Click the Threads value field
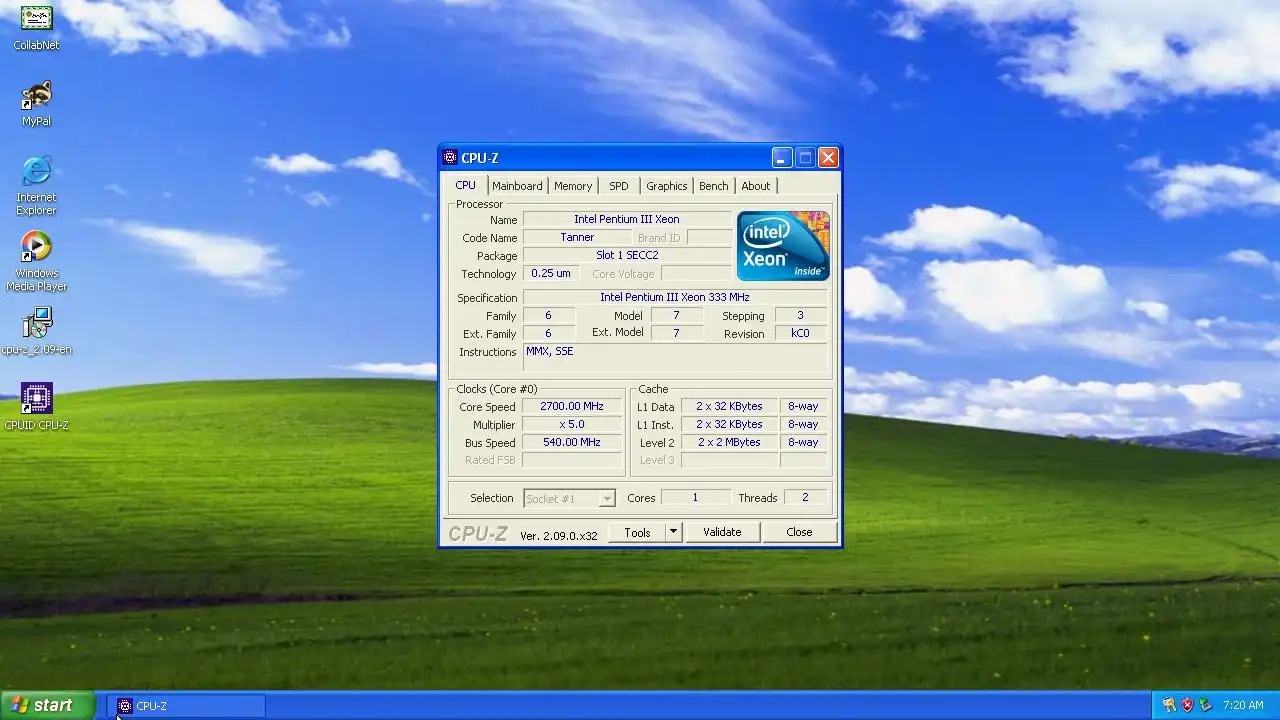 (x=805, y=497)
